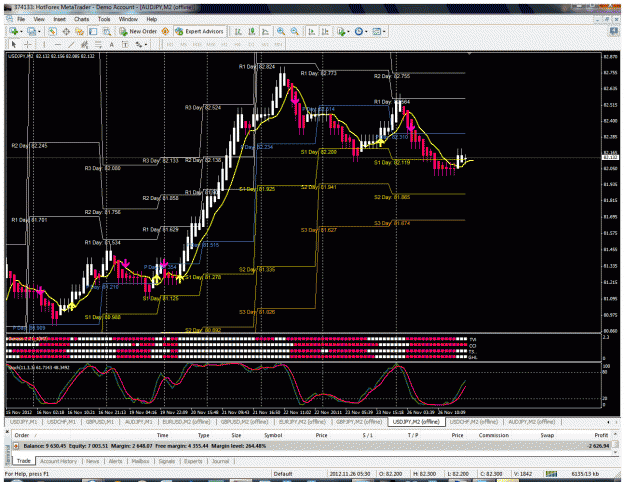Toggle Auto Scroll chart icon
Screen dimensions: 625x482
(x=312, y=31)
